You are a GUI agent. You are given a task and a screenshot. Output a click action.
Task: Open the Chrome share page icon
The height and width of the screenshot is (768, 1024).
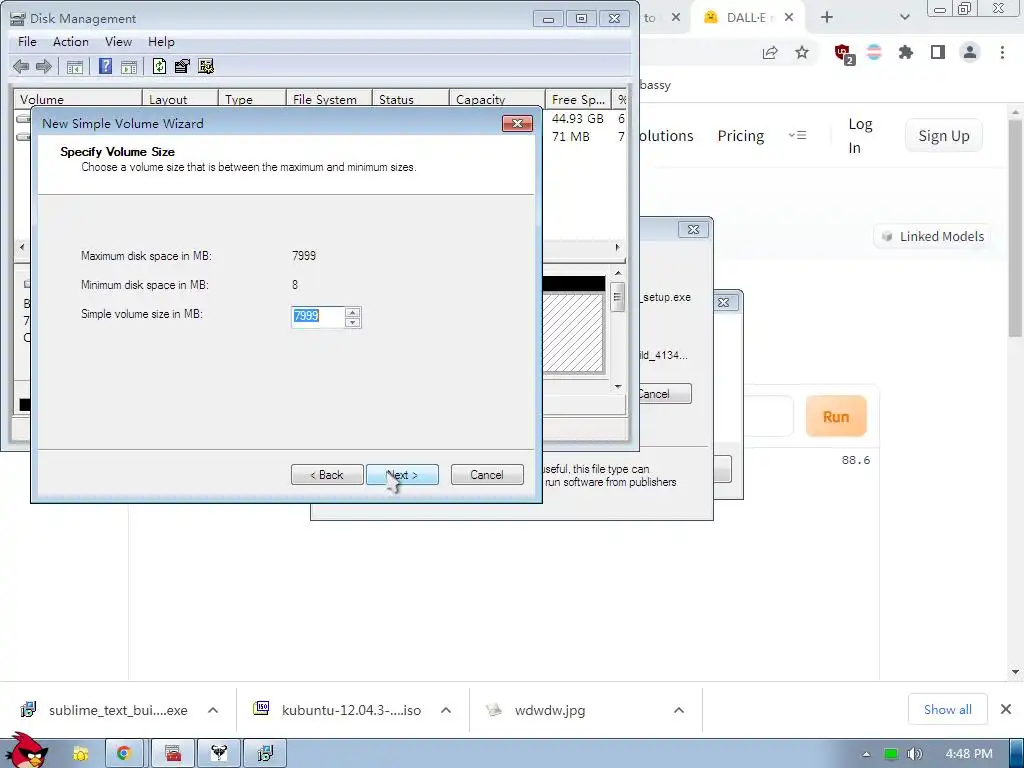pos(771,53)
